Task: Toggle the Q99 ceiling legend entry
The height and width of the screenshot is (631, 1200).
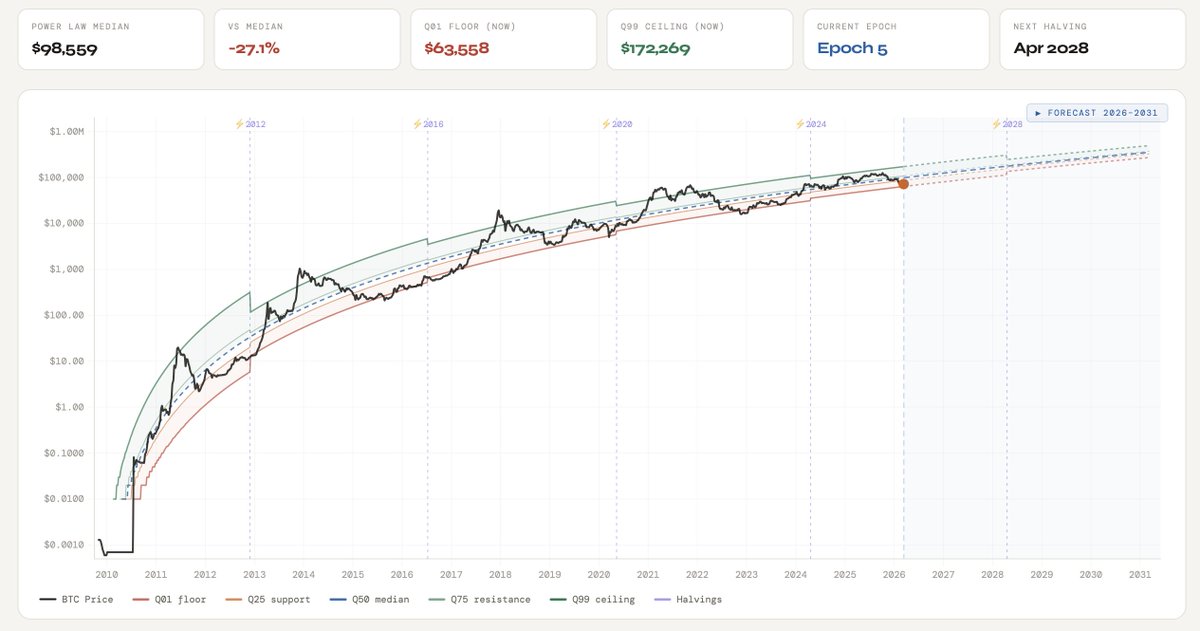Action: point(585,600)
